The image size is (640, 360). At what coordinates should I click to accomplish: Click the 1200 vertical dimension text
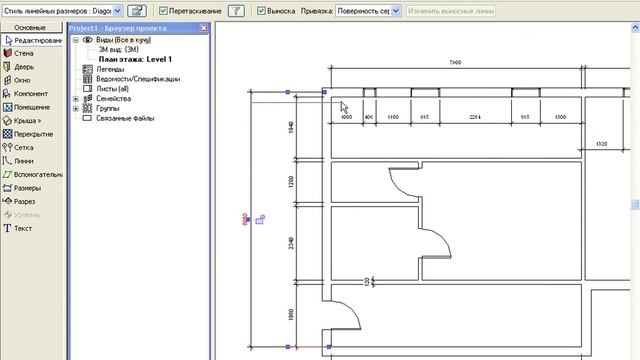tap(291, 182)
